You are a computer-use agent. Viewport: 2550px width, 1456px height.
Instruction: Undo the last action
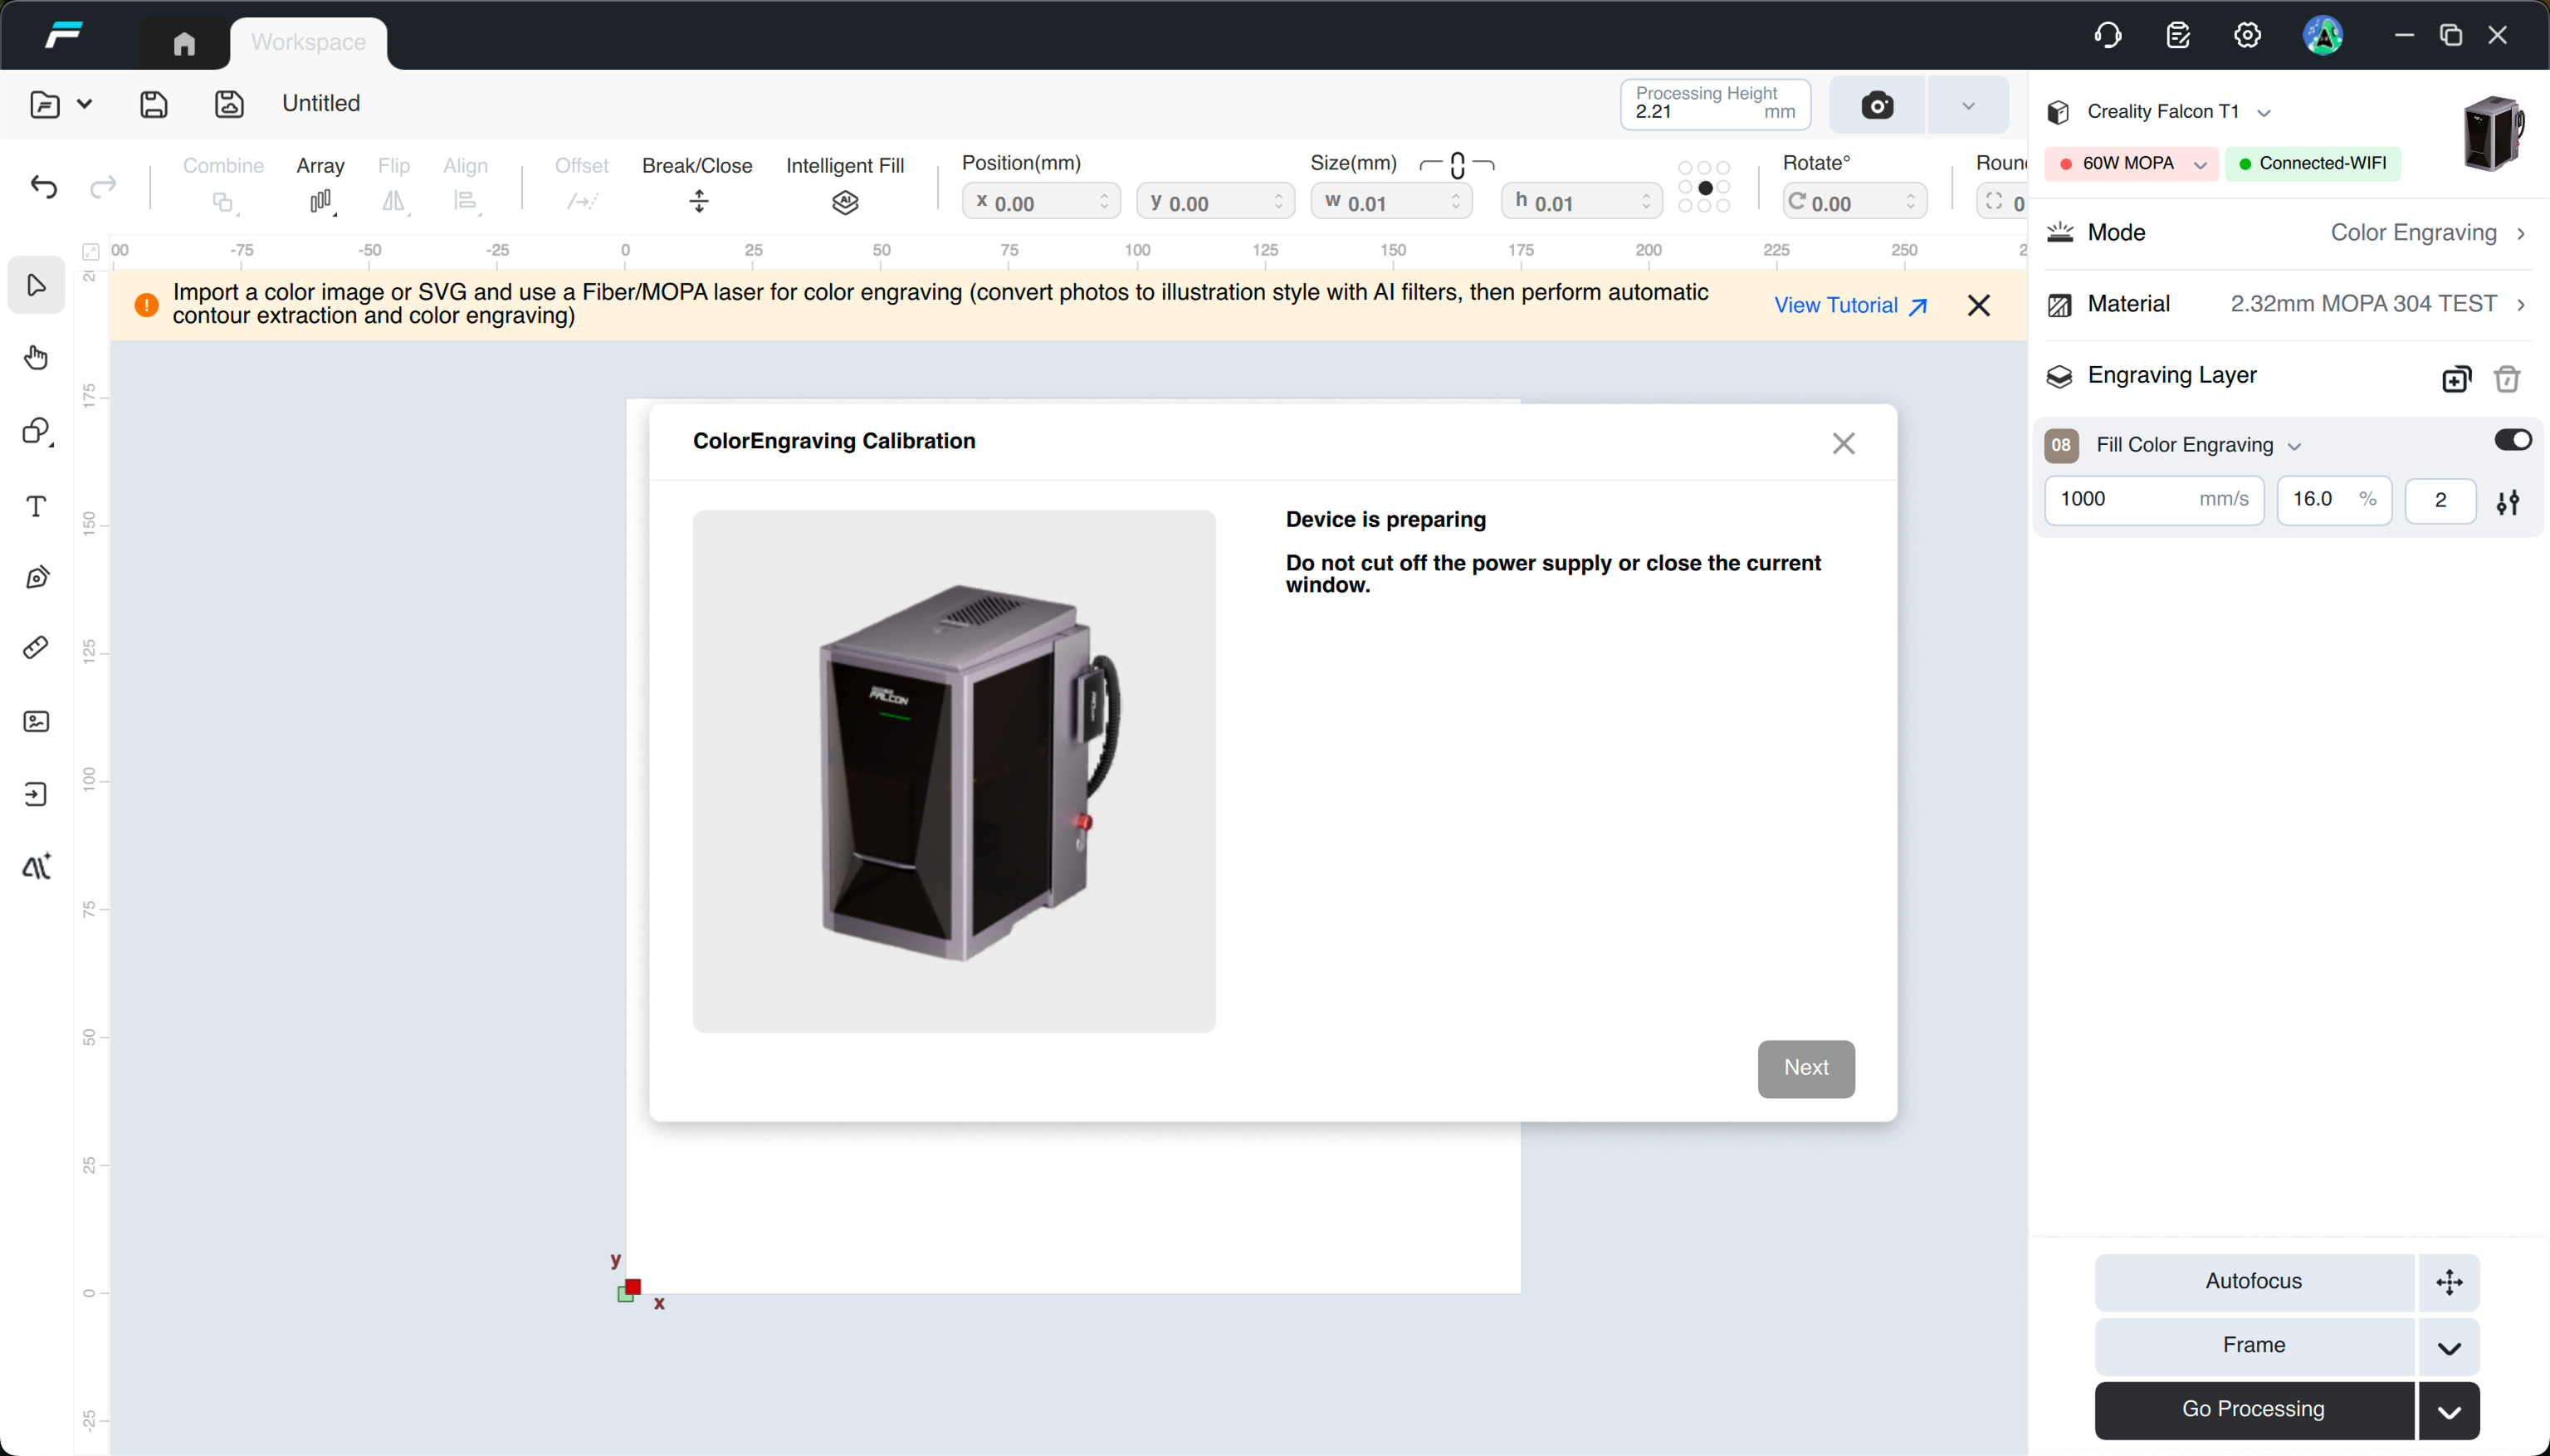[x=44, y=187]
